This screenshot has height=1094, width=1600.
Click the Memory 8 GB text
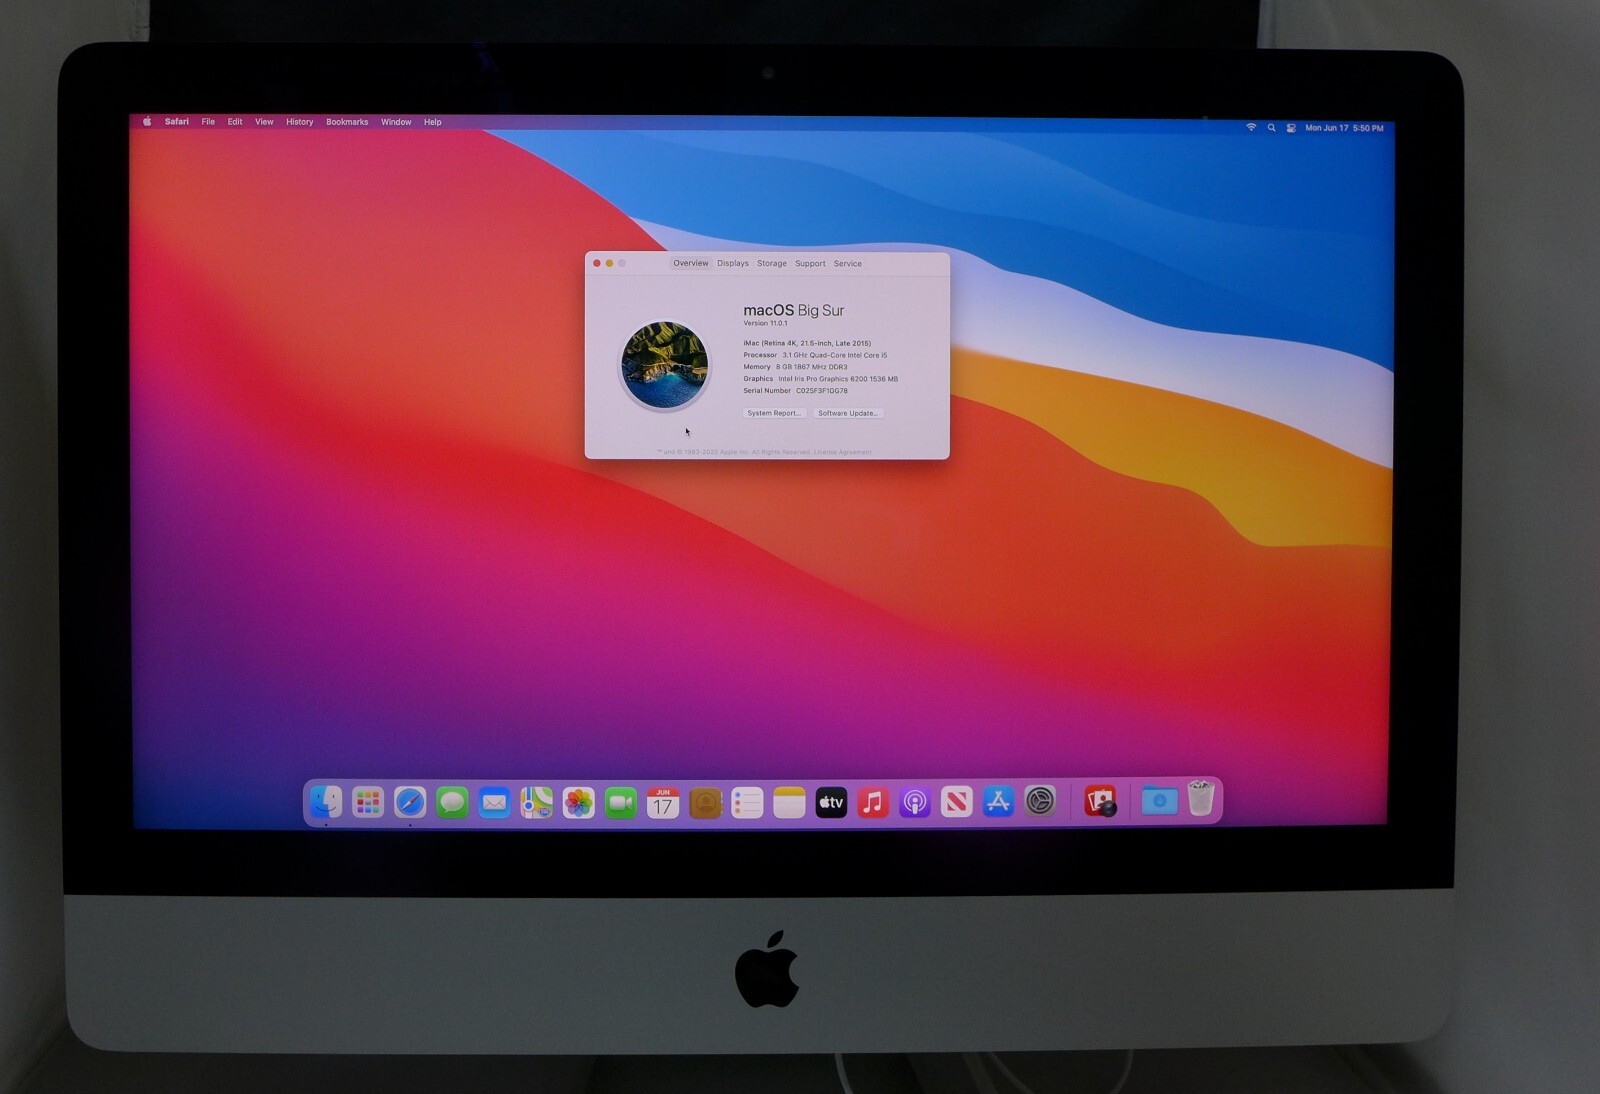[x=795, y=367]
